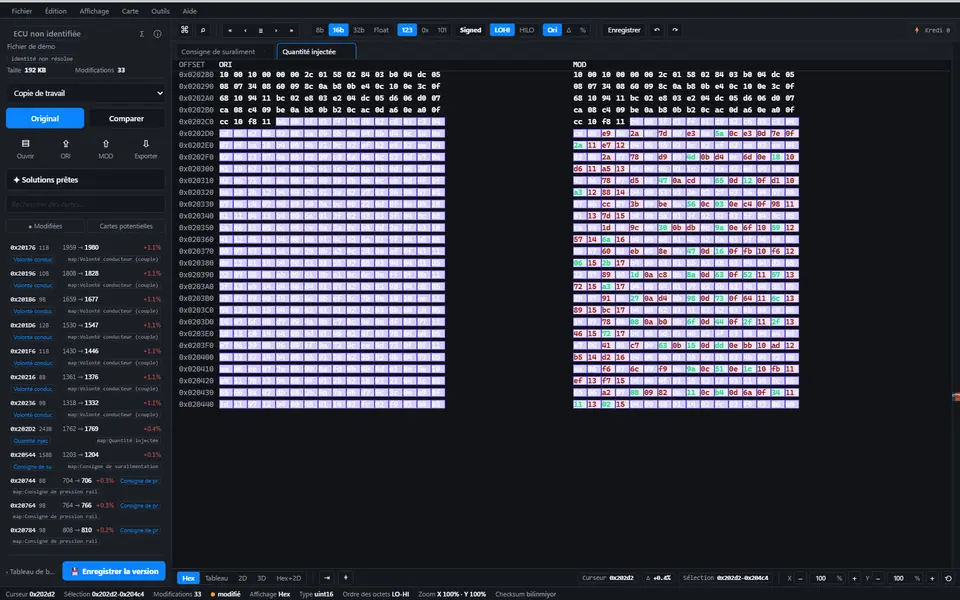
Task: Click the diamond marker icon in bottom bar
Action: [x=345, y=577]
